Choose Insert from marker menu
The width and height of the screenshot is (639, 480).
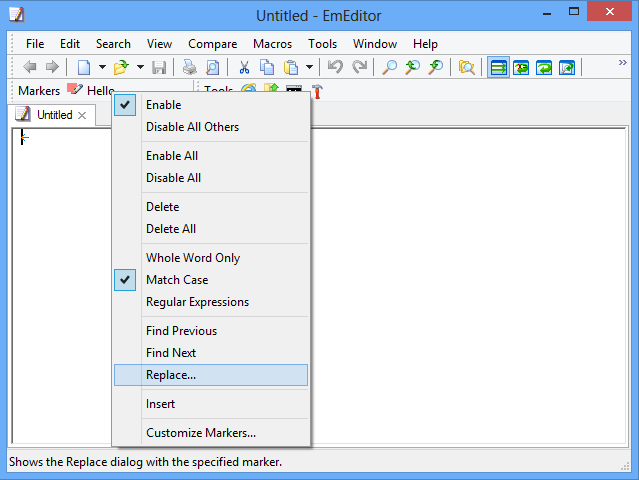211,404
